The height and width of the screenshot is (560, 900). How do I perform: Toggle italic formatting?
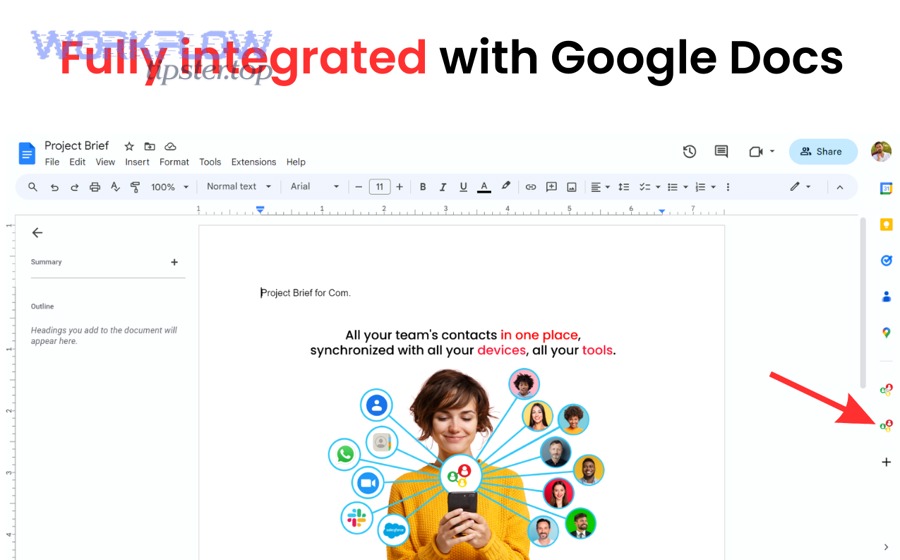[x=443, y=187]
